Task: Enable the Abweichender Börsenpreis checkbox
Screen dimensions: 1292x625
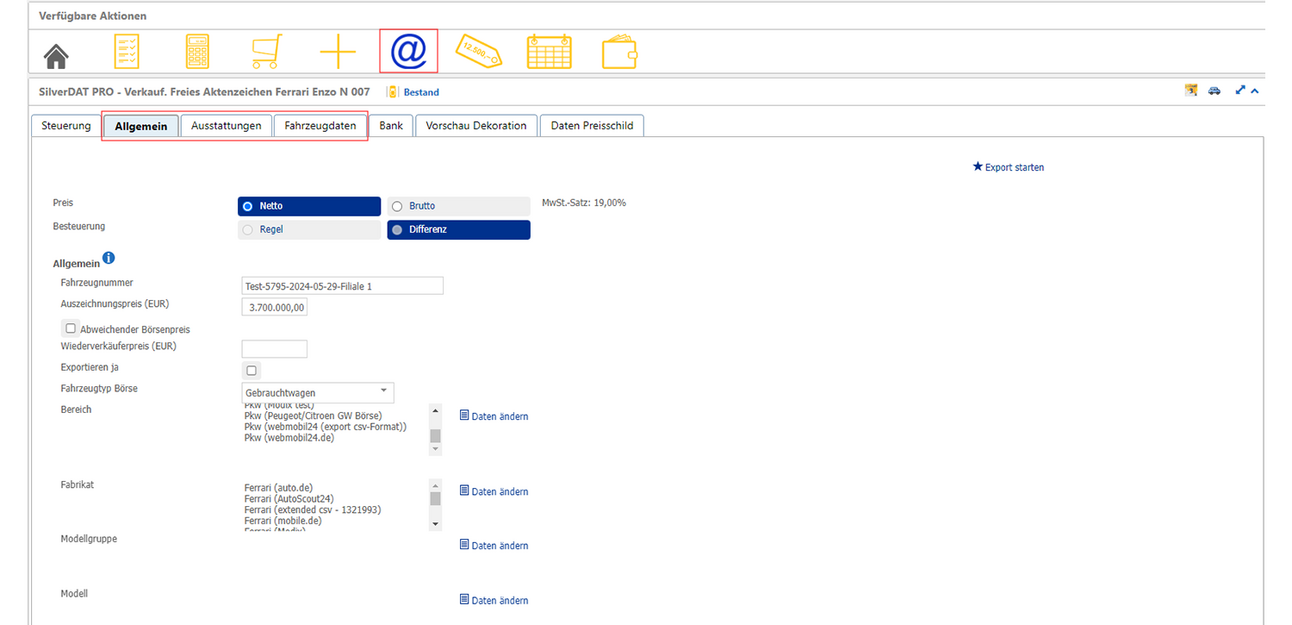Action: (70, 328)
